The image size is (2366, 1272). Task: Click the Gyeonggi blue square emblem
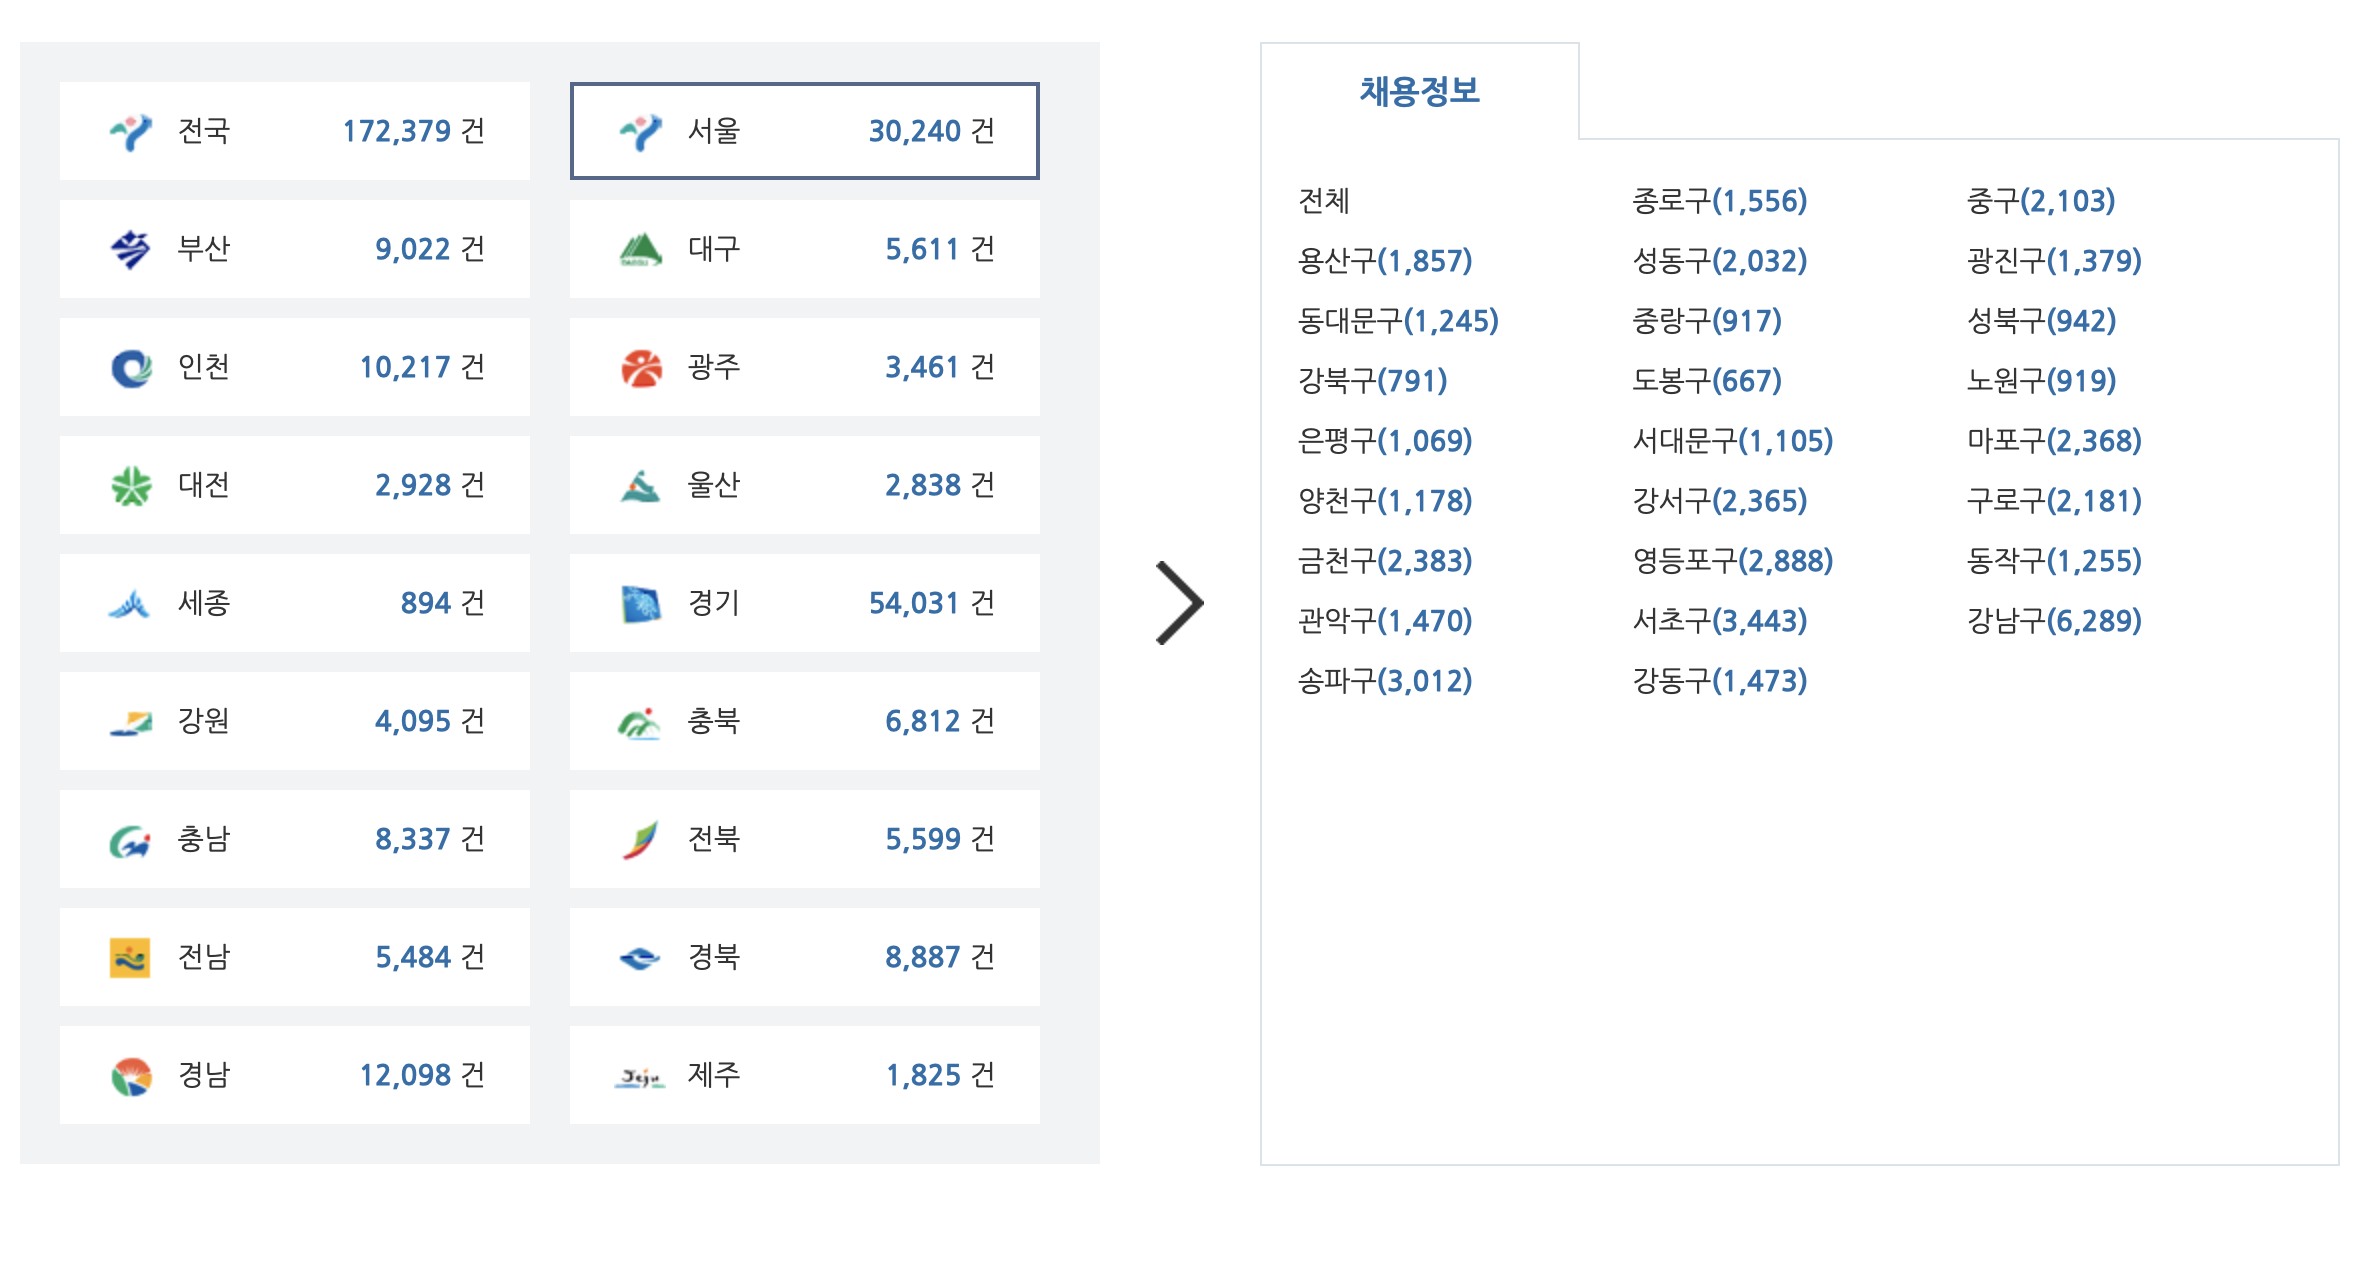pos(641,603)
